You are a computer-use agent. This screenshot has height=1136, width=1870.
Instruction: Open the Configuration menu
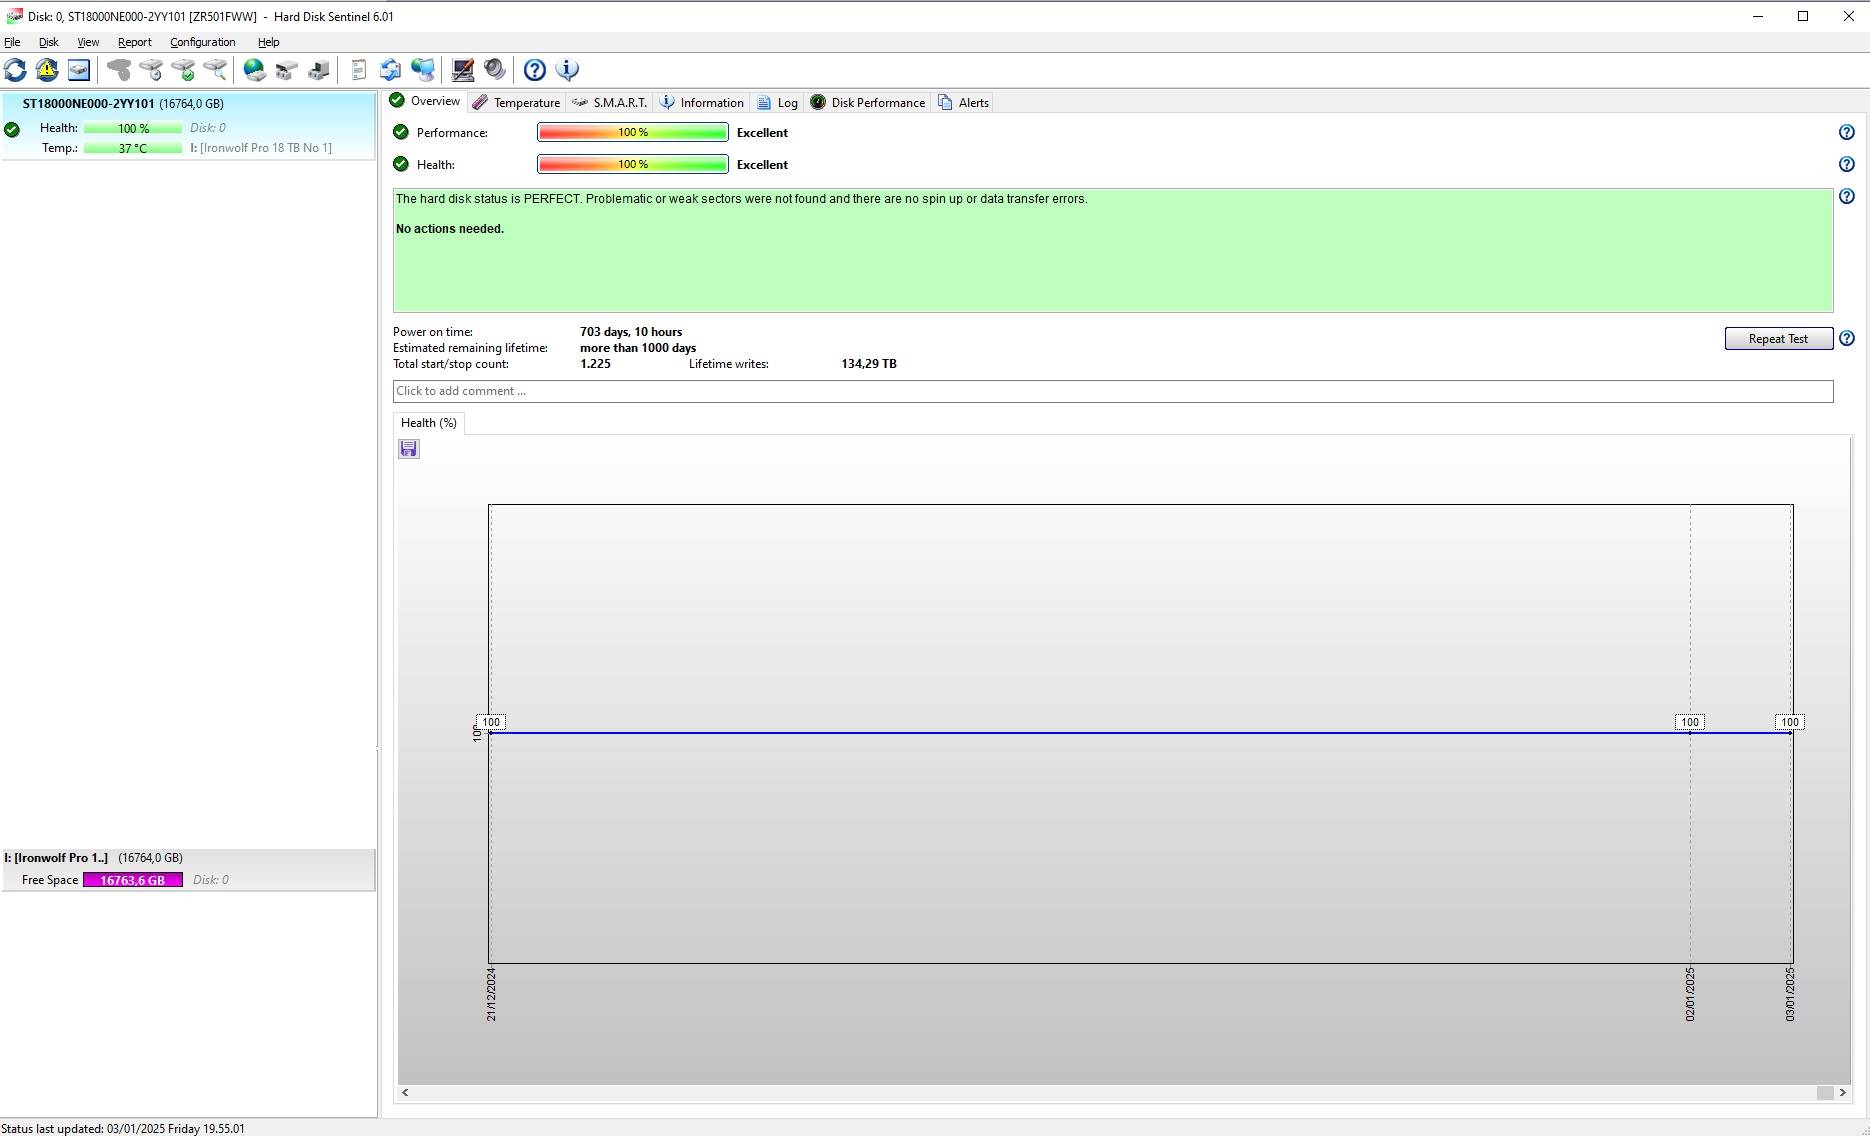pyautogui.click(x=203, y=42)
